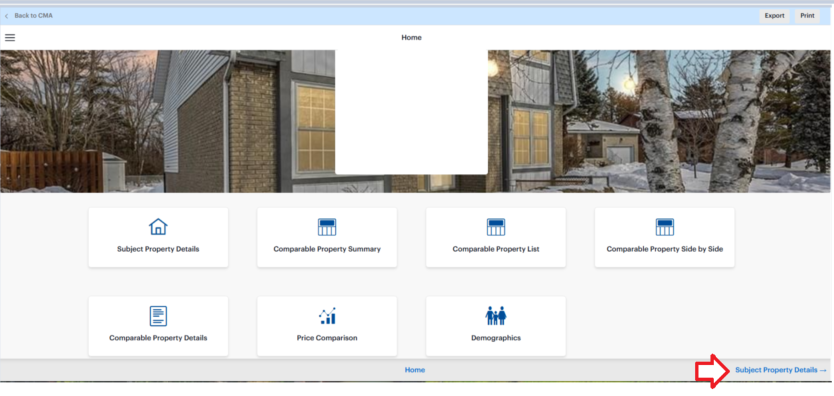Click the table icon above Comparable Property Summary

pyautogui.click(x=327, y=227)
